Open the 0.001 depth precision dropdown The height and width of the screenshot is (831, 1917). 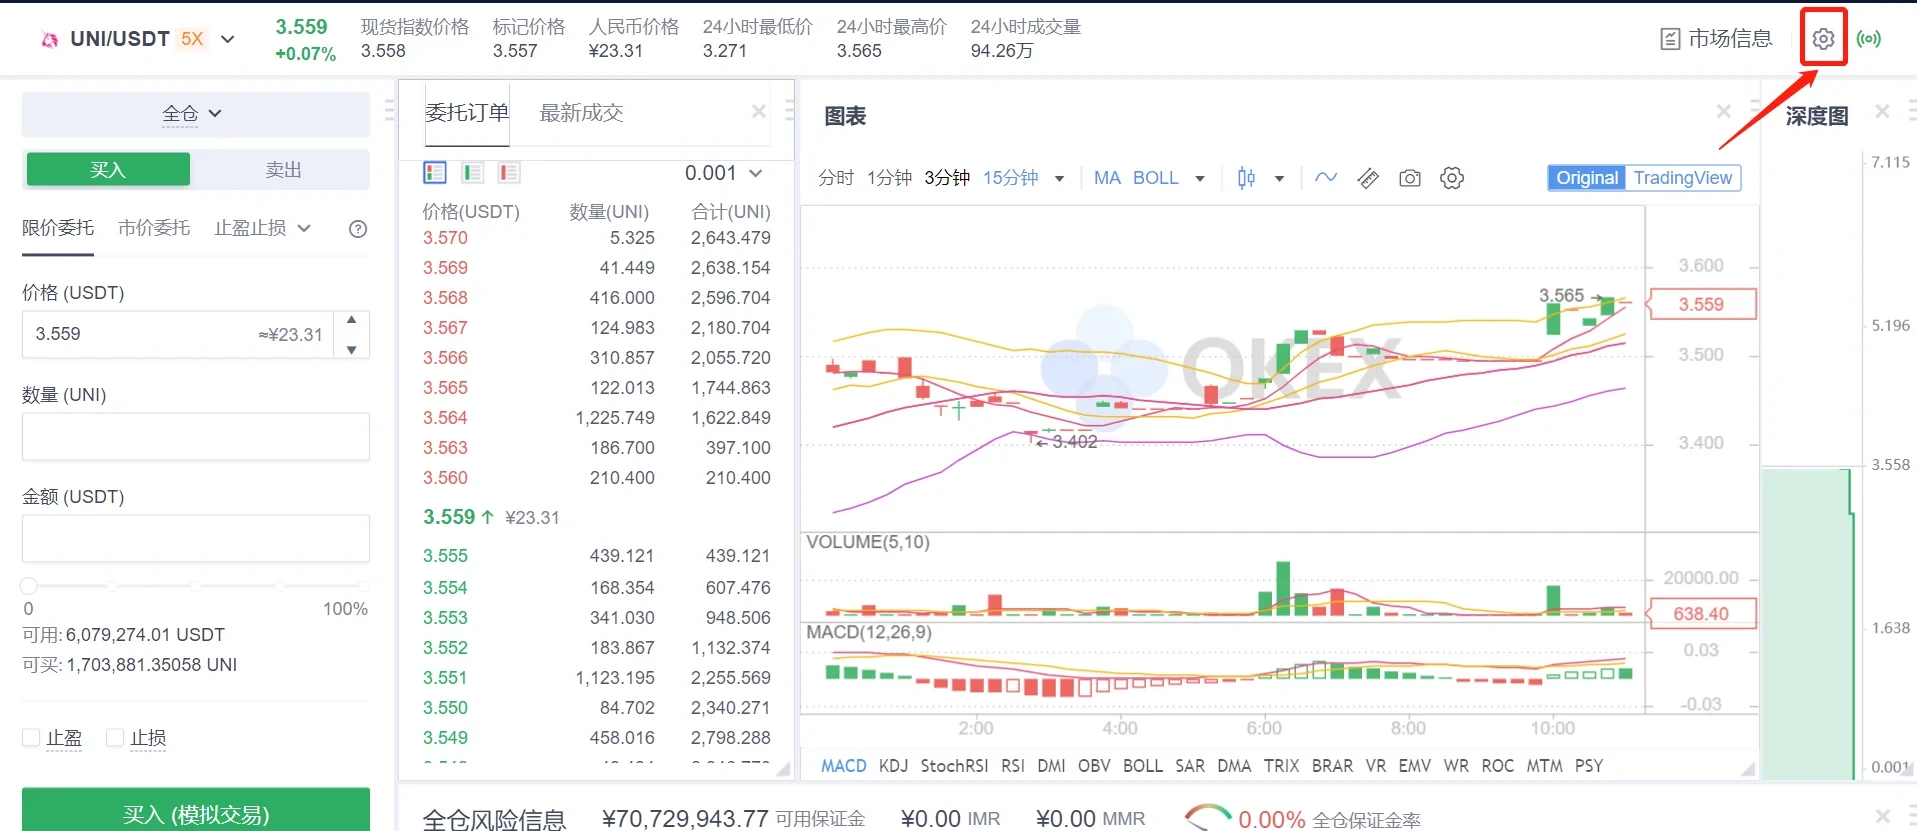tap(723, 173)
